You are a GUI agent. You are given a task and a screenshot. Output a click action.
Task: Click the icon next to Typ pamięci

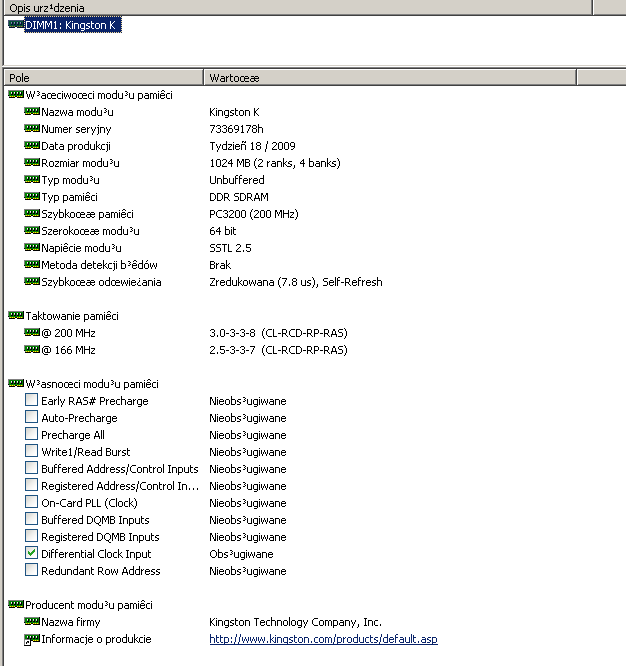pyautogui.click(x=32, y=197)
